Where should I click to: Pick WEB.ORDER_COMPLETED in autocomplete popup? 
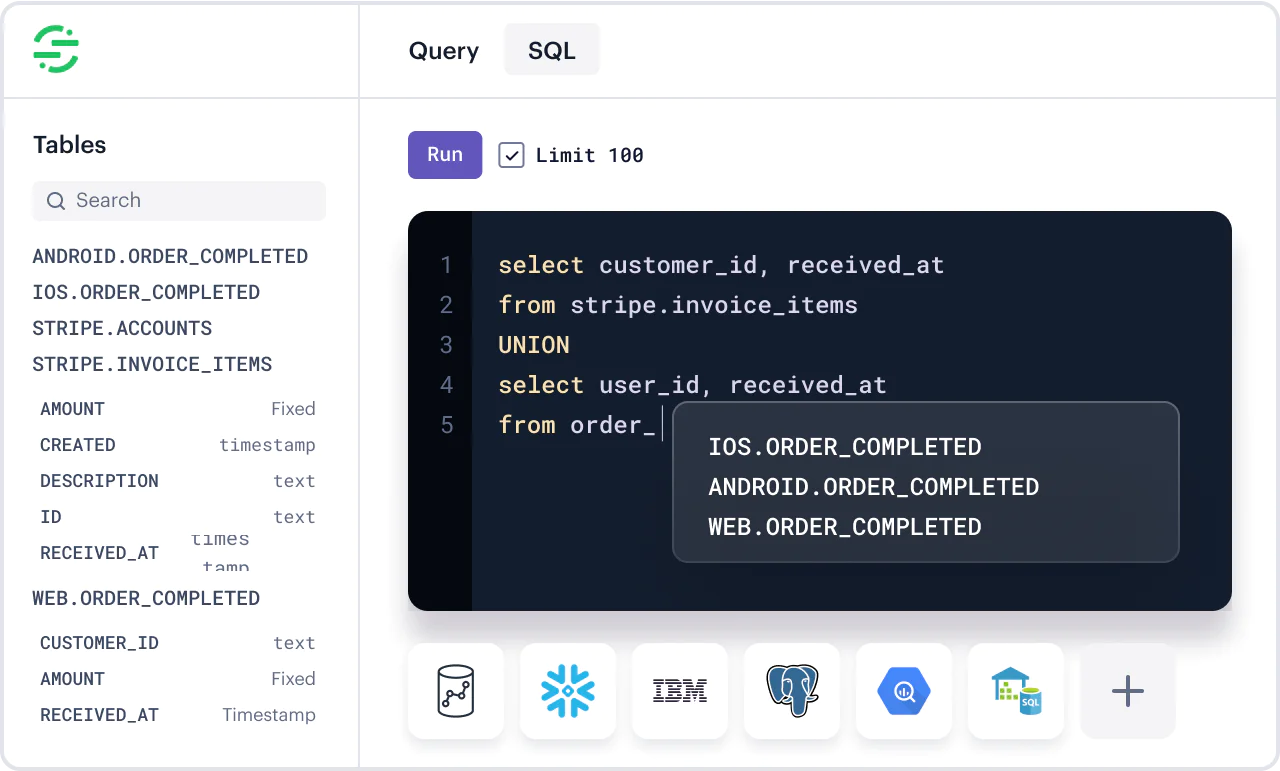845,527
